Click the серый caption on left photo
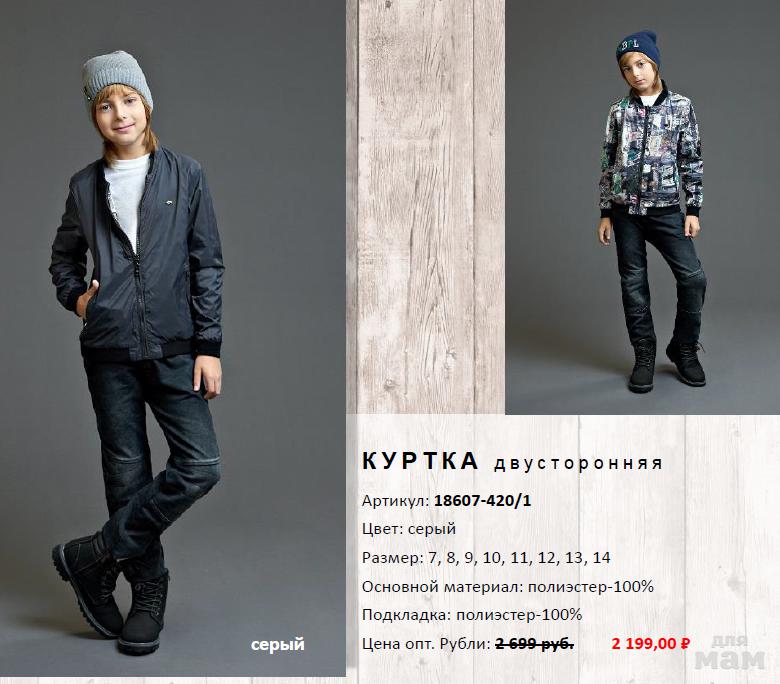 point(278,645)
